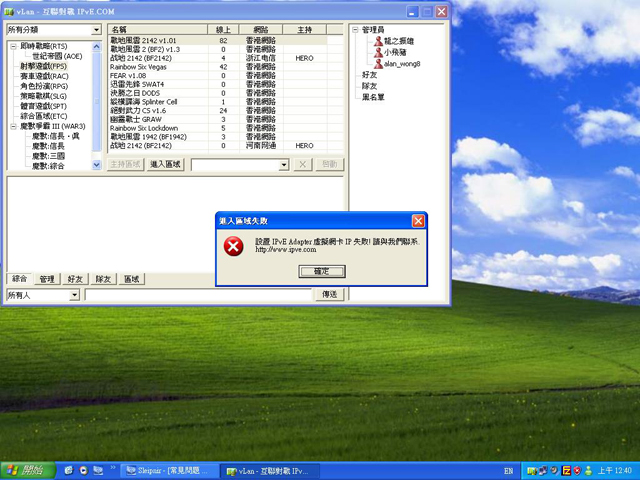Click the 進入區域 button
The height and width of the screenshot is (480, 640).
(165, 164)
